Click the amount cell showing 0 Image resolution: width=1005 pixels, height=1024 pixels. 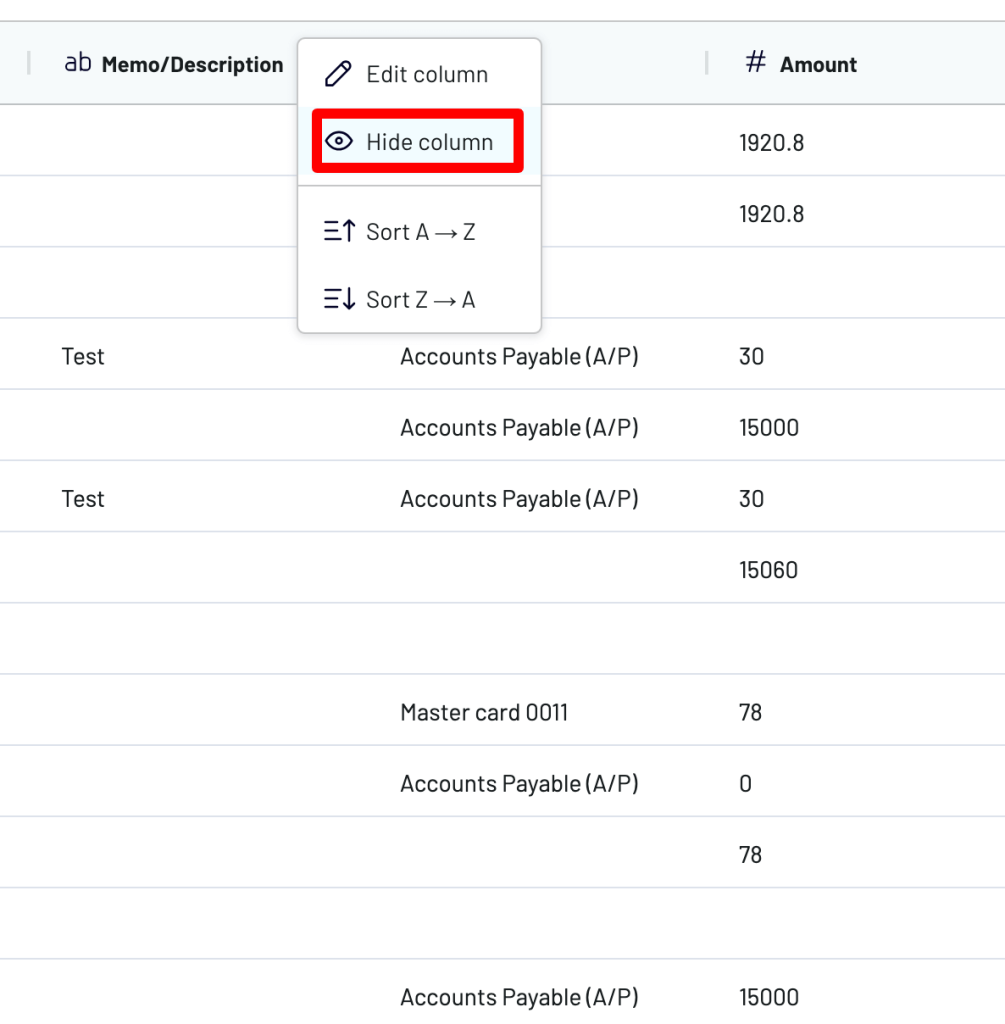click(745, 784)
